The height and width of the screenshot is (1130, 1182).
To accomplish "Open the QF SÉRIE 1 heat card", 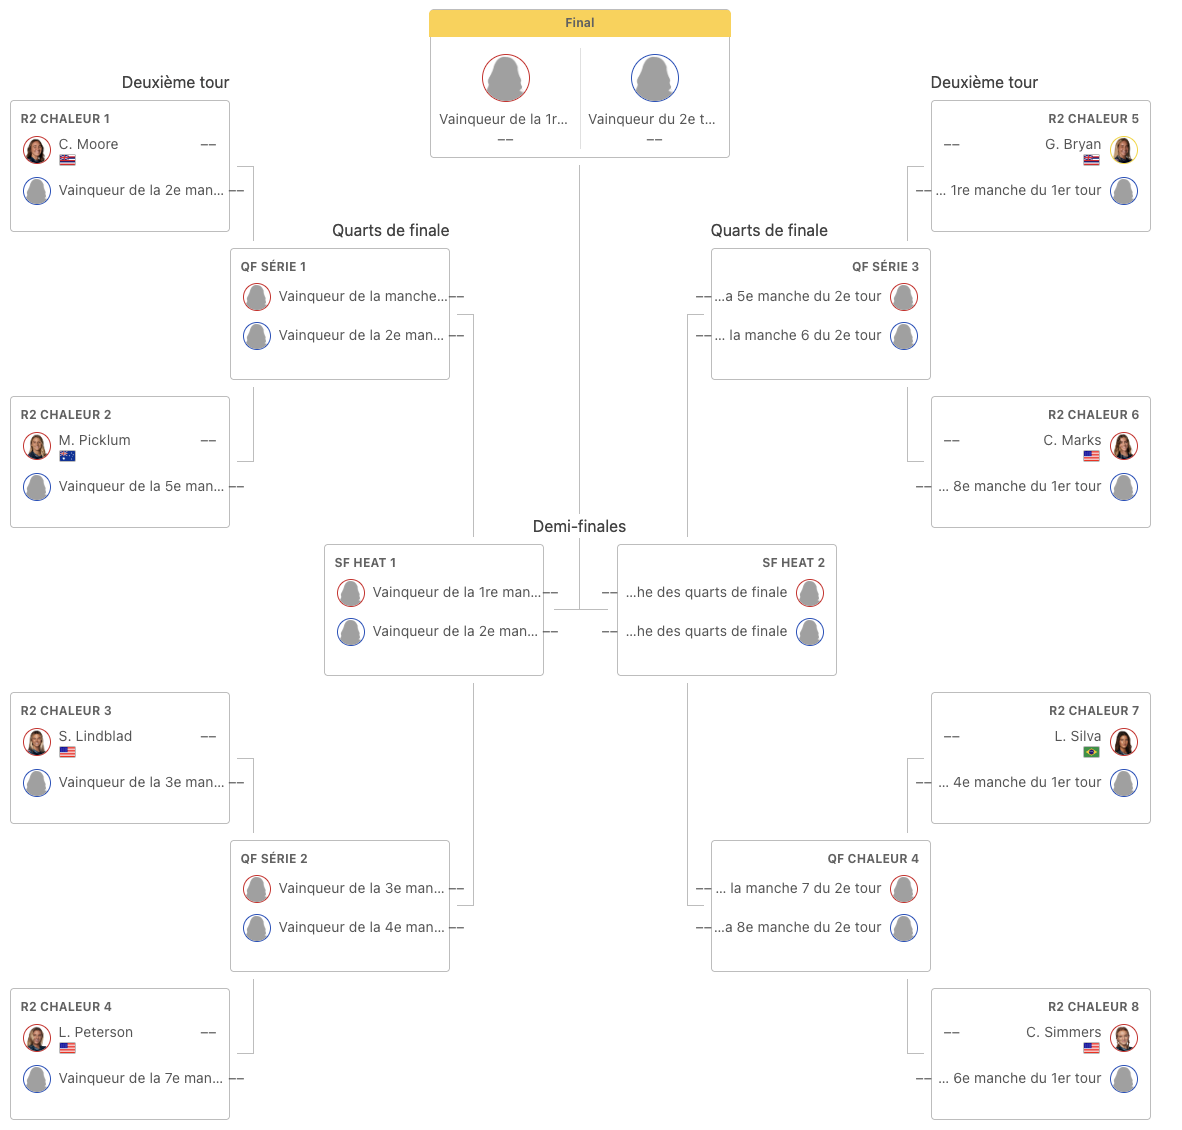I will pos(340,314).
